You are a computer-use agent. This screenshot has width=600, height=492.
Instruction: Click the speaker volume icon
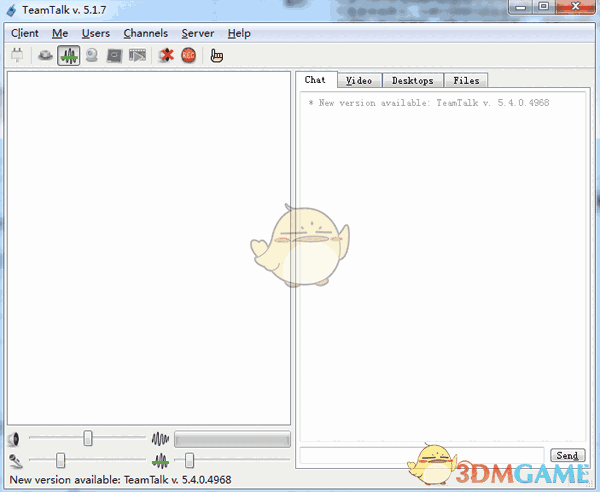[x=14, y=439]
